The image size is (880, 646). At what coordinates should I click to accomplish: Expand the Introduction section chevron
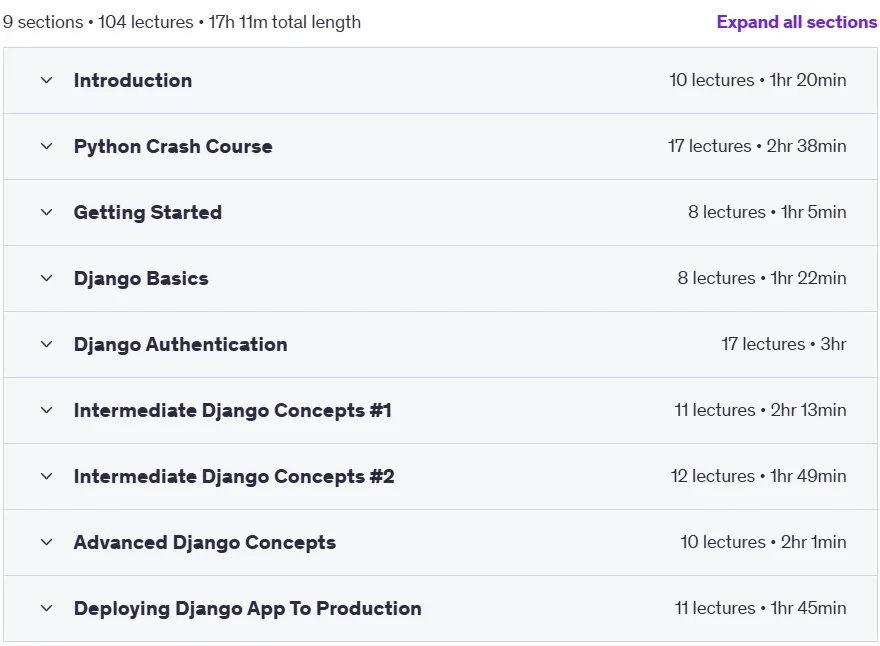pos(47,80)
